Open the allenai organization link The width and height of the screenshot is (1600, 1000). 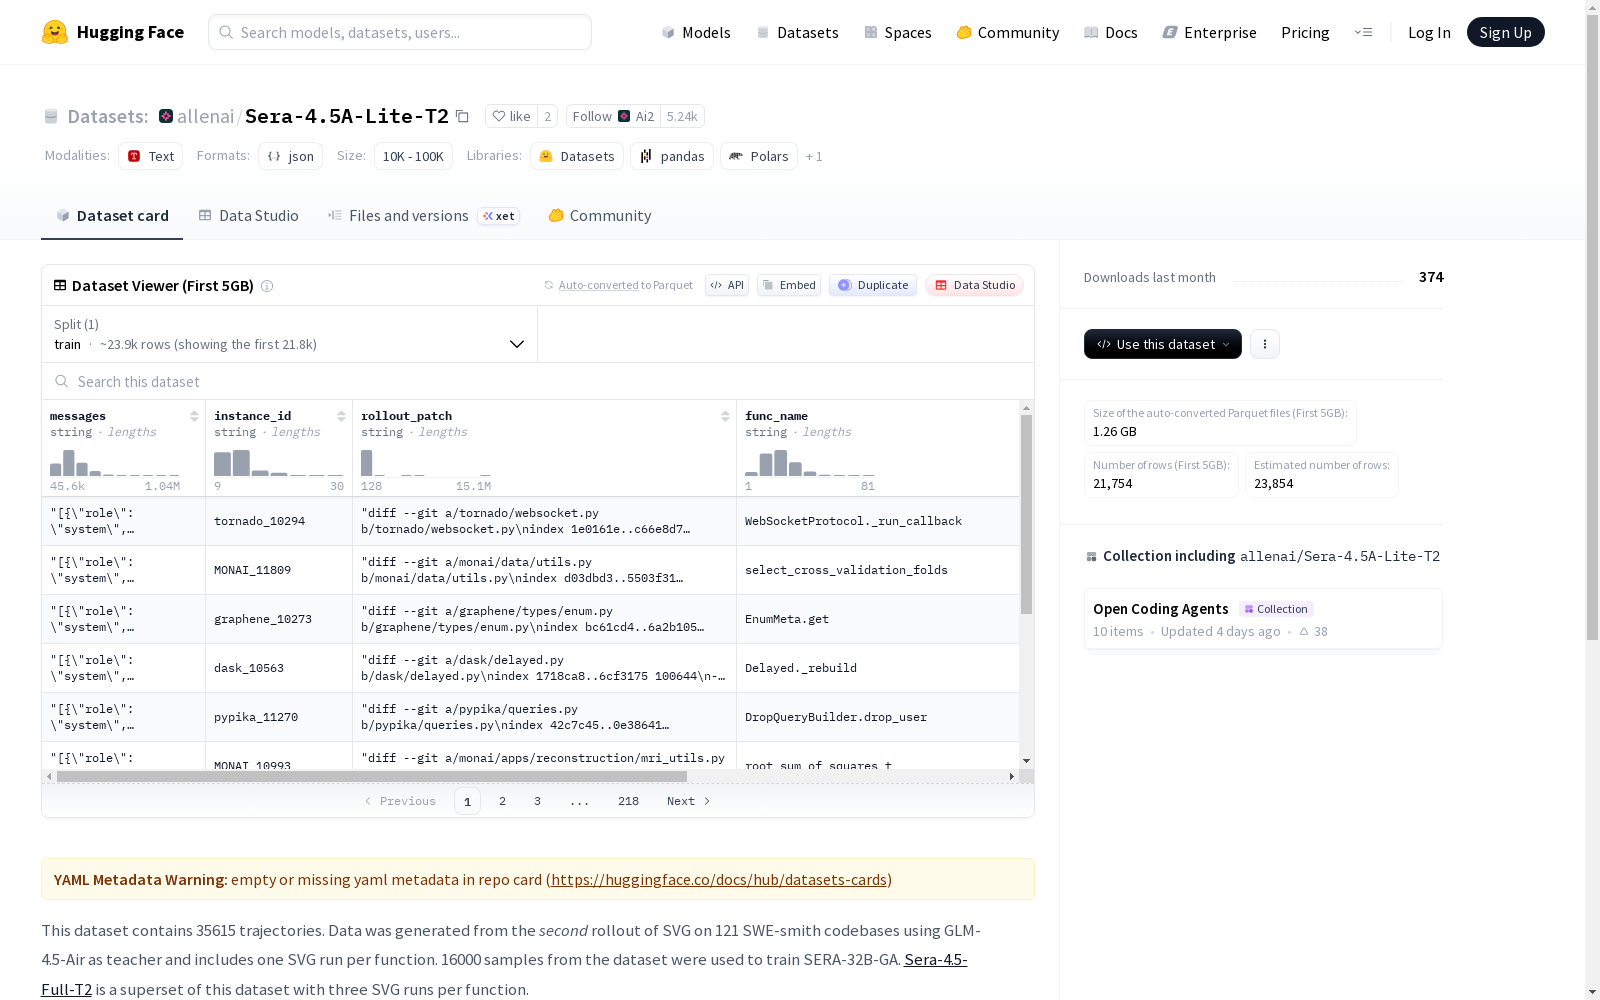pos(206,116)
